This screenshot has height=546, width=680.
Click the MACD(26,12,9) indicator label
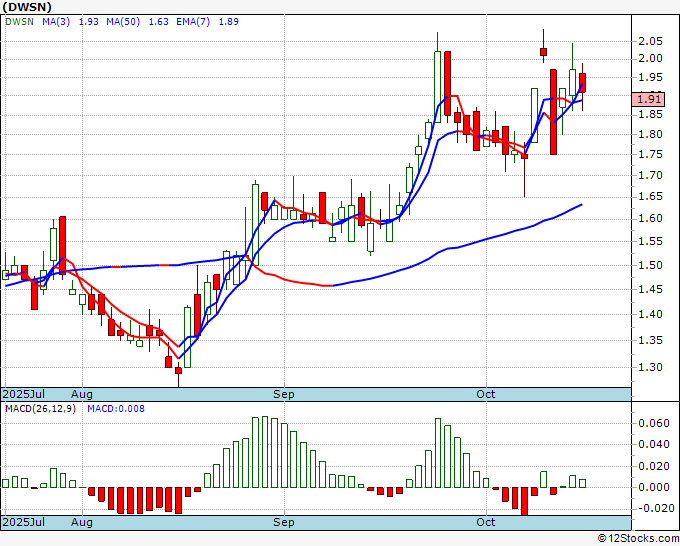tap(40, 409)
